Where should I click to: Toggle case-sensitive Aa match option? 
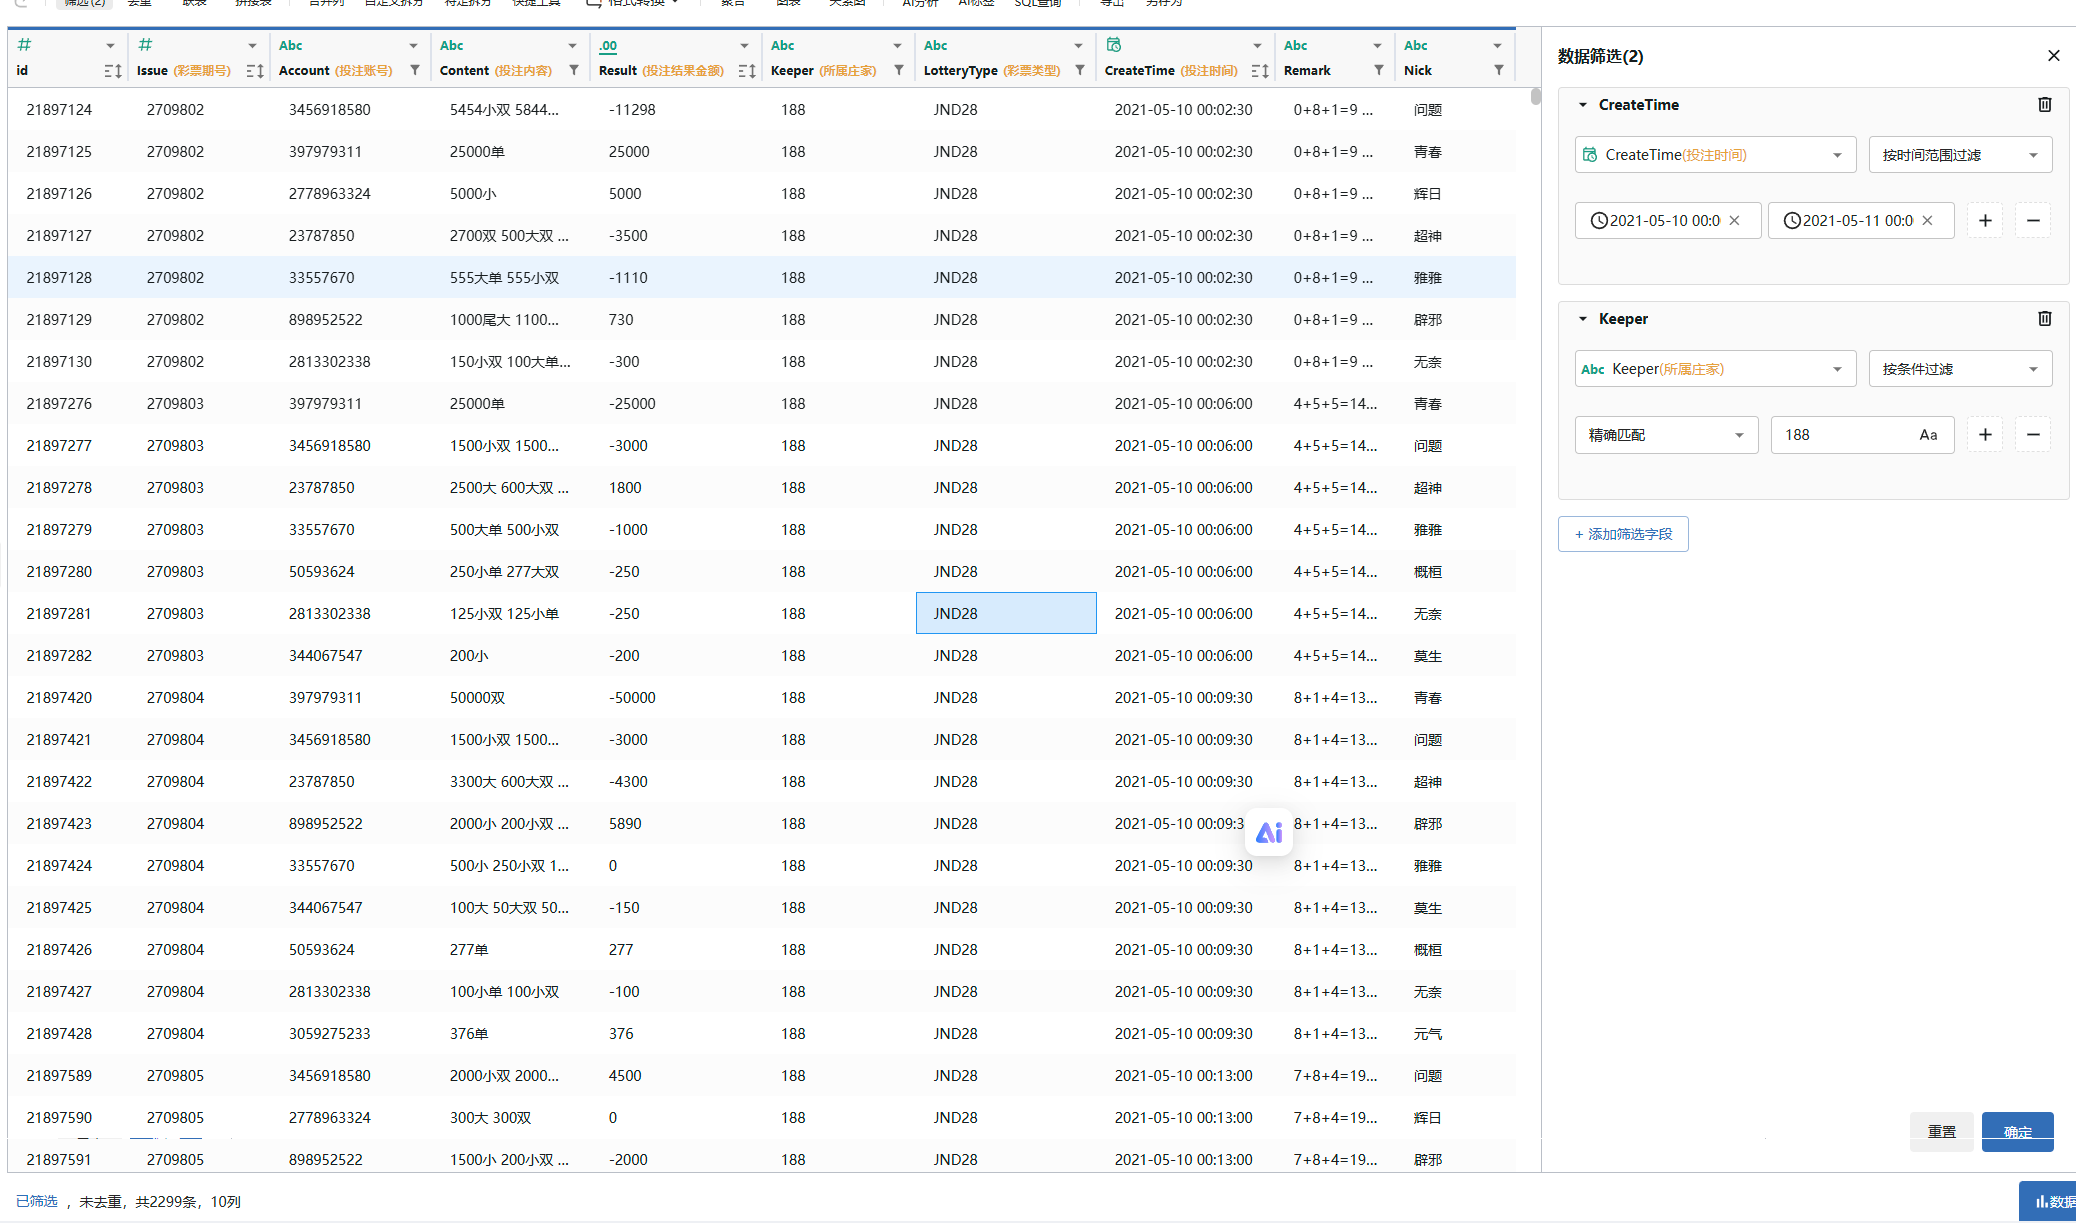click(x=1928, y=435)
